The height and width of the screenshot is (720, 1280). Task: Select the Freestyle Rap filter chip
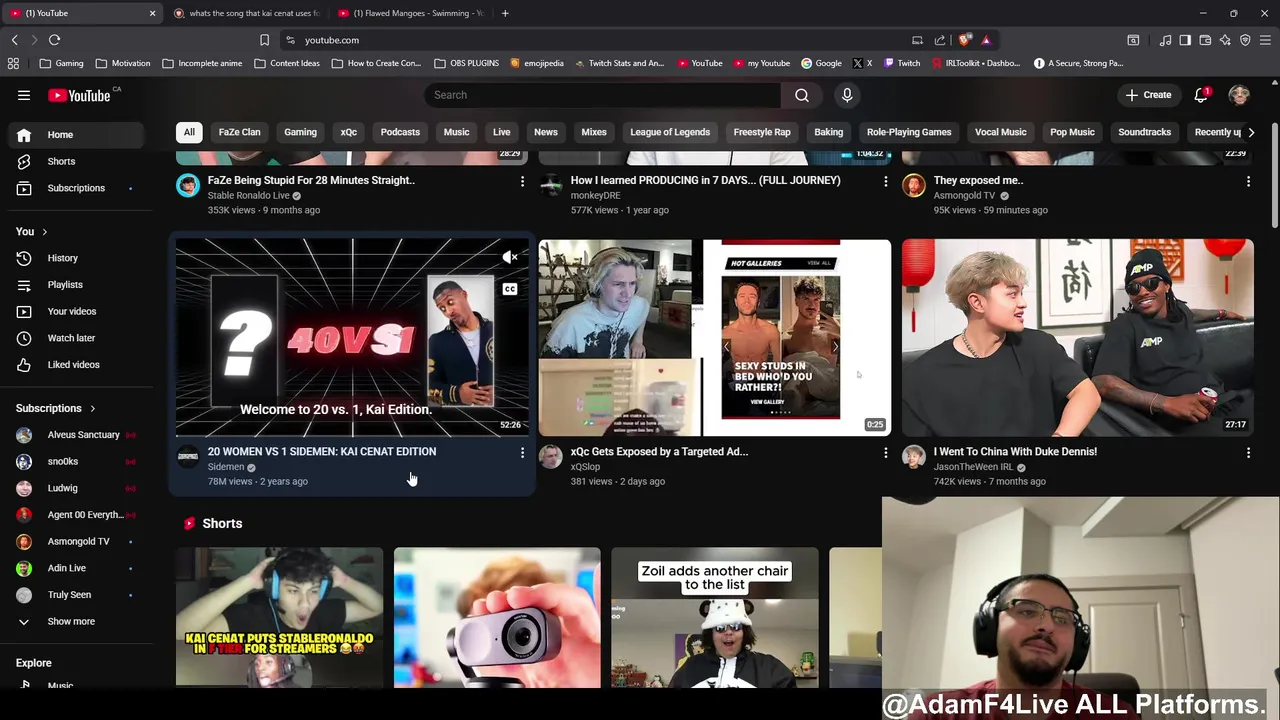coord(762,132)
